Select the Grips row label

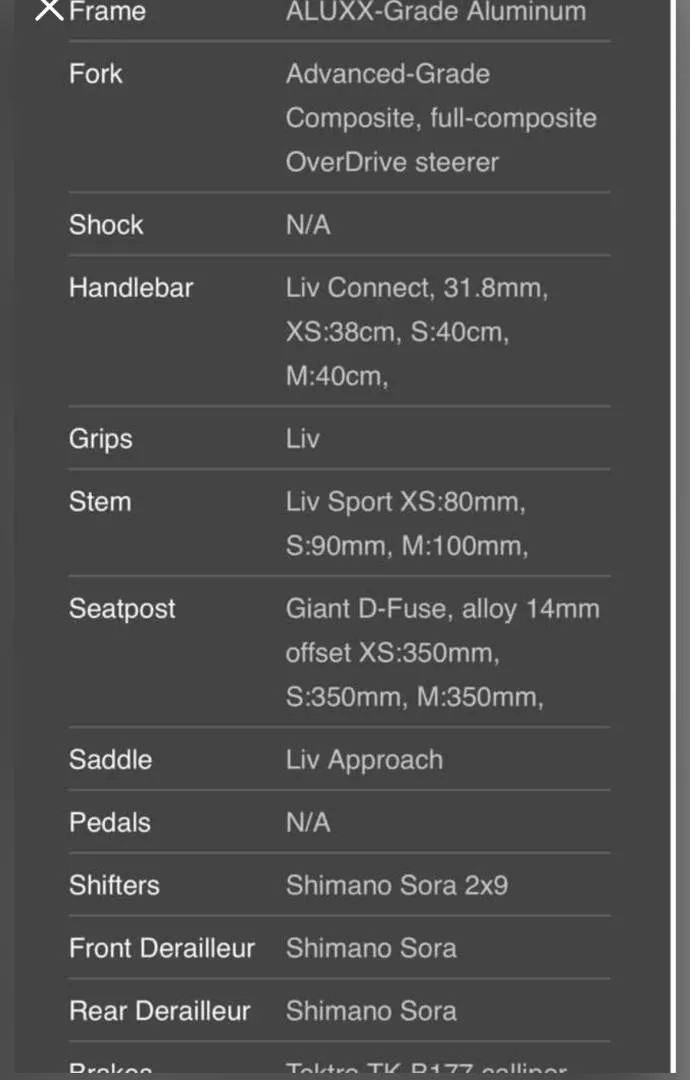[x=100, y=439]
